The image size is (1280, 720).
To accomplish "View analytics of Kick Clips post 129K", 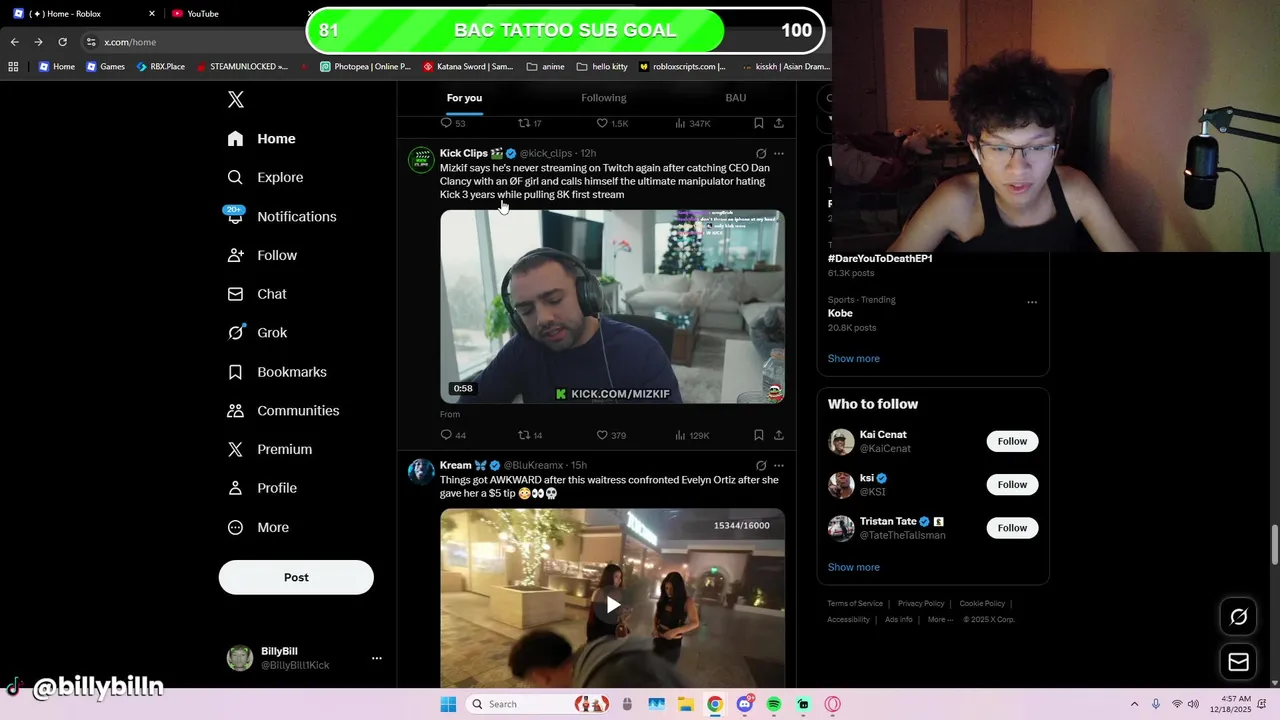I will point(692,435).
